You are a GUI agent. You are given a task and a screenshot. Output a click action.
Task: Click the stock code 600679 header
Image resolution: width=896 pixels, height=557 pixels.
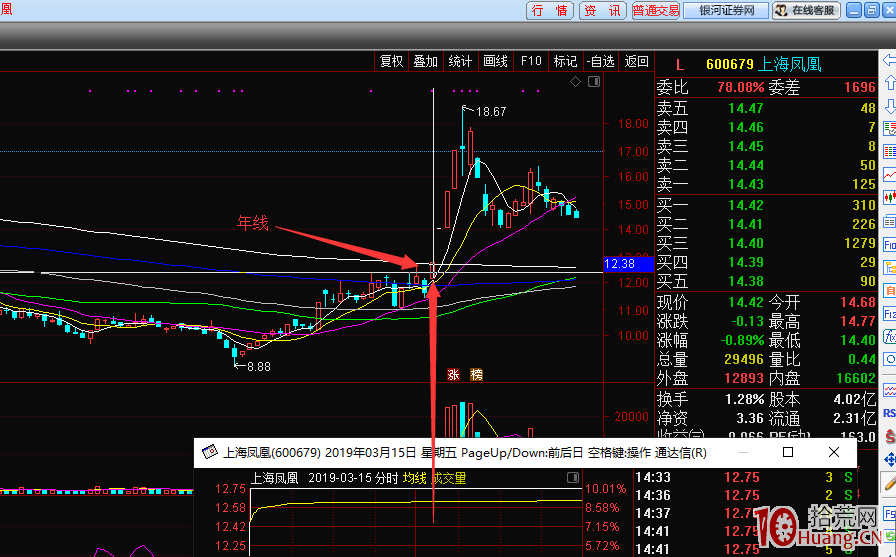click(x=730, y=64)
